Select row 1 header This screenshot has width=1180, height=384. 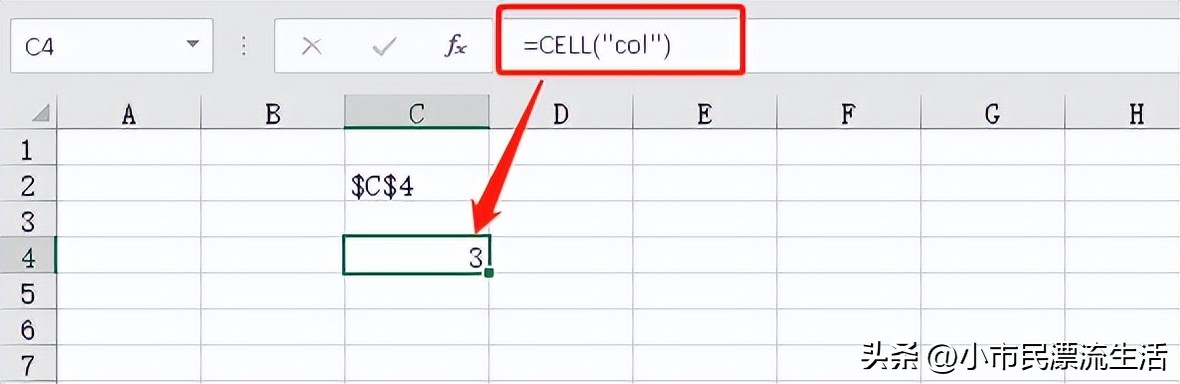tap(28, 148)
